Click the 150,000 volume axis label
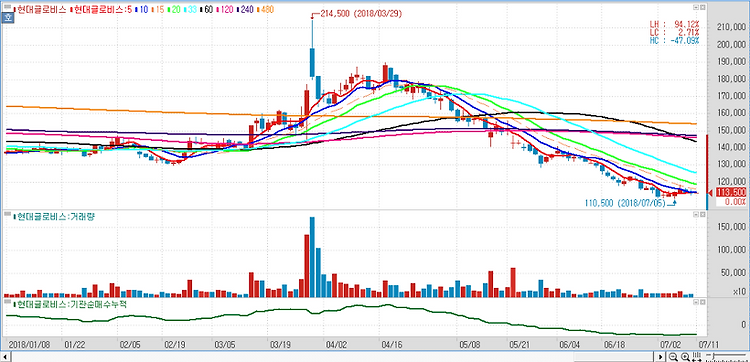This screenshot has height=362, width=750. pos(732,227)
